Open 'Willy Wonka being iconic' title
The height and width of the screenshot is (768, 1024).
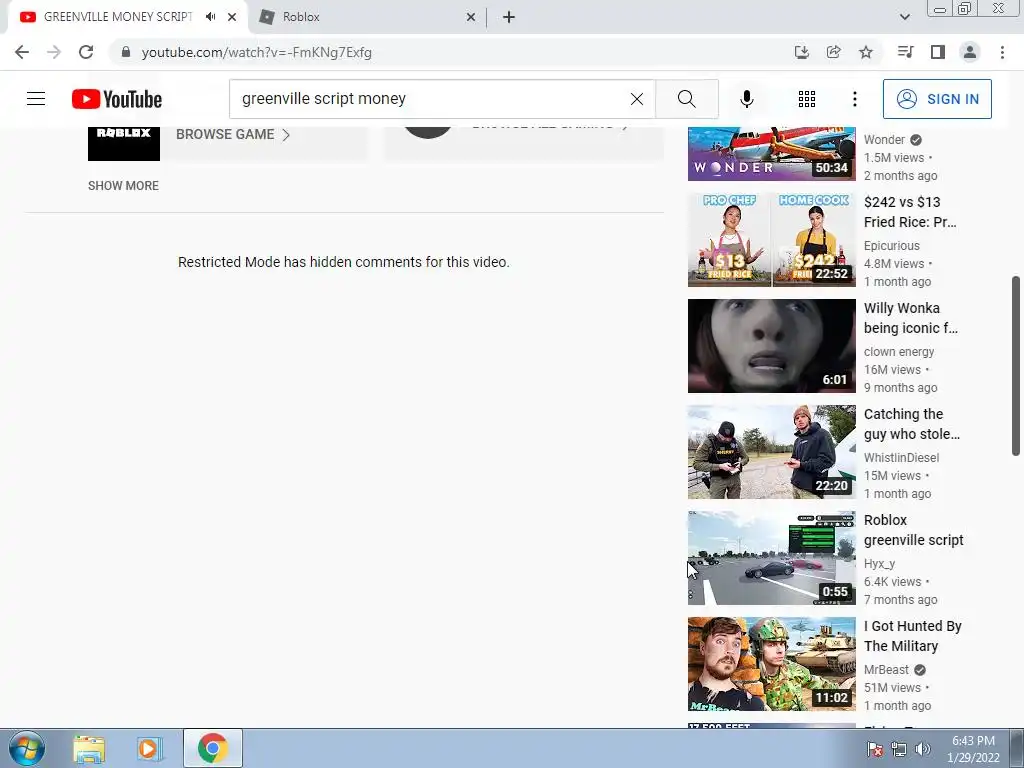click(x=910, y=318)
